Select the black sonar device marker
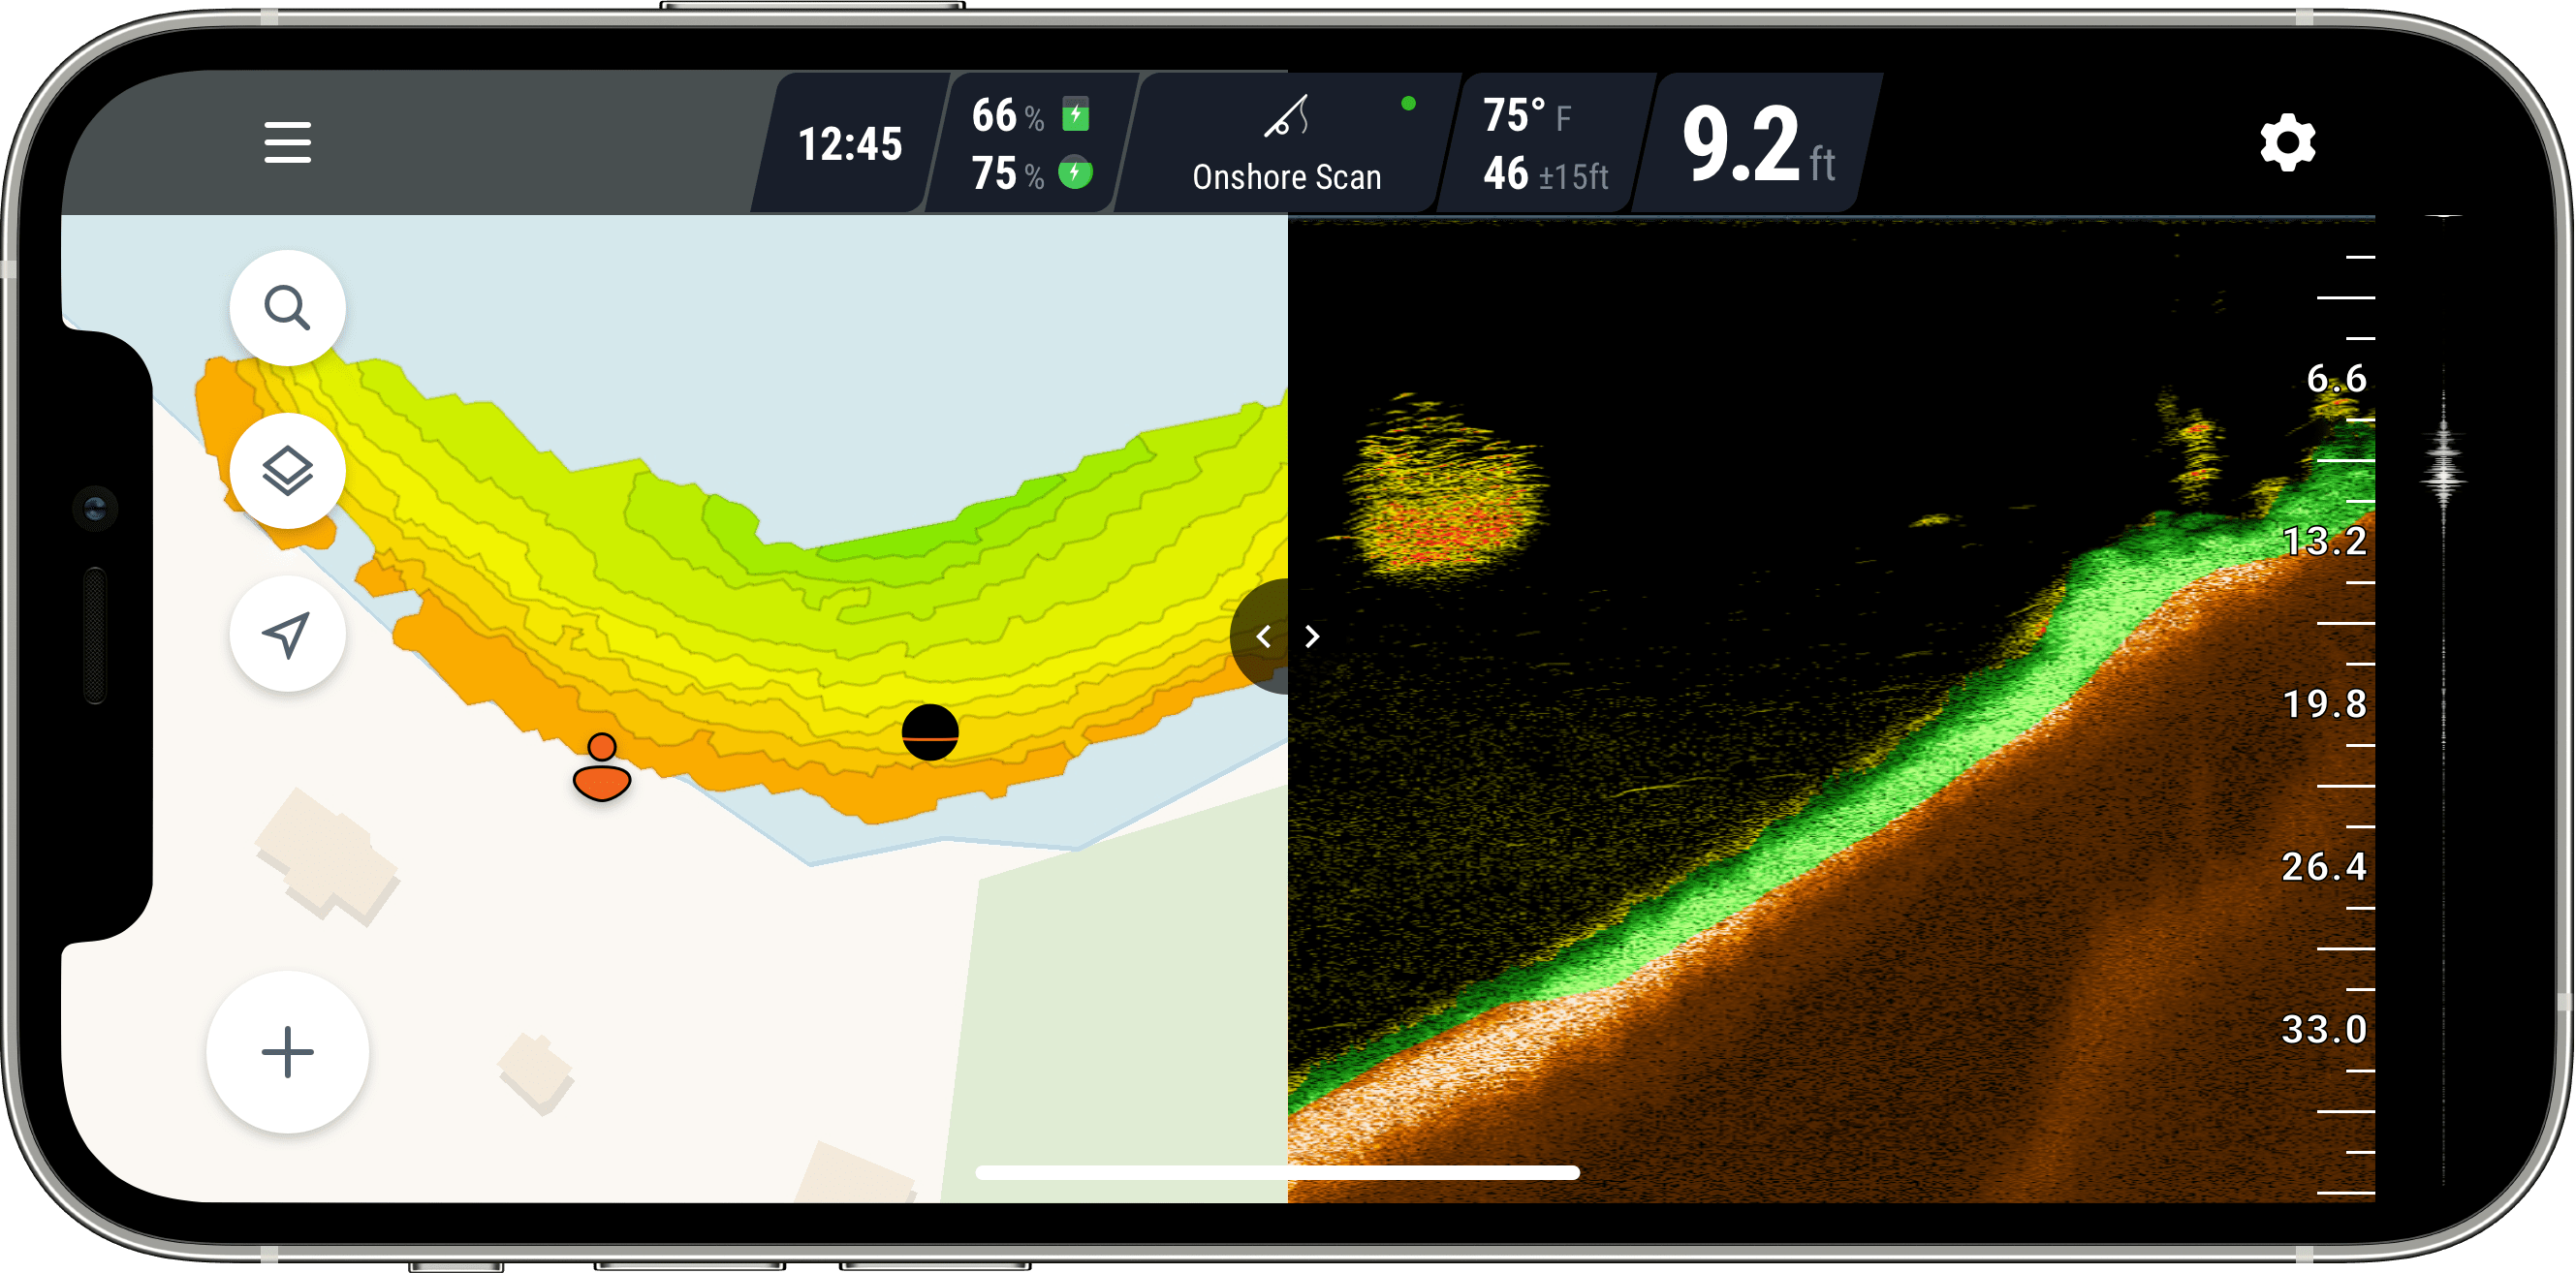The height and width of the screenshot is (1273, 2576). click(930, 733)
